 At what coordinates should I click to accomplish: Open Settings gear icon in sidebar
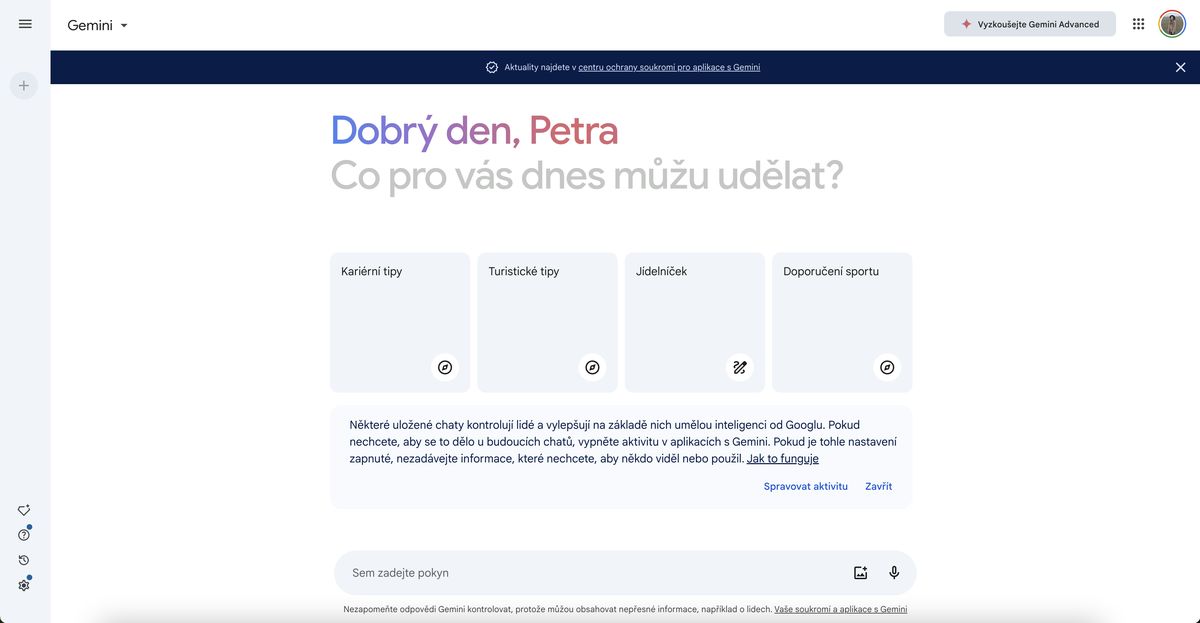24,585
